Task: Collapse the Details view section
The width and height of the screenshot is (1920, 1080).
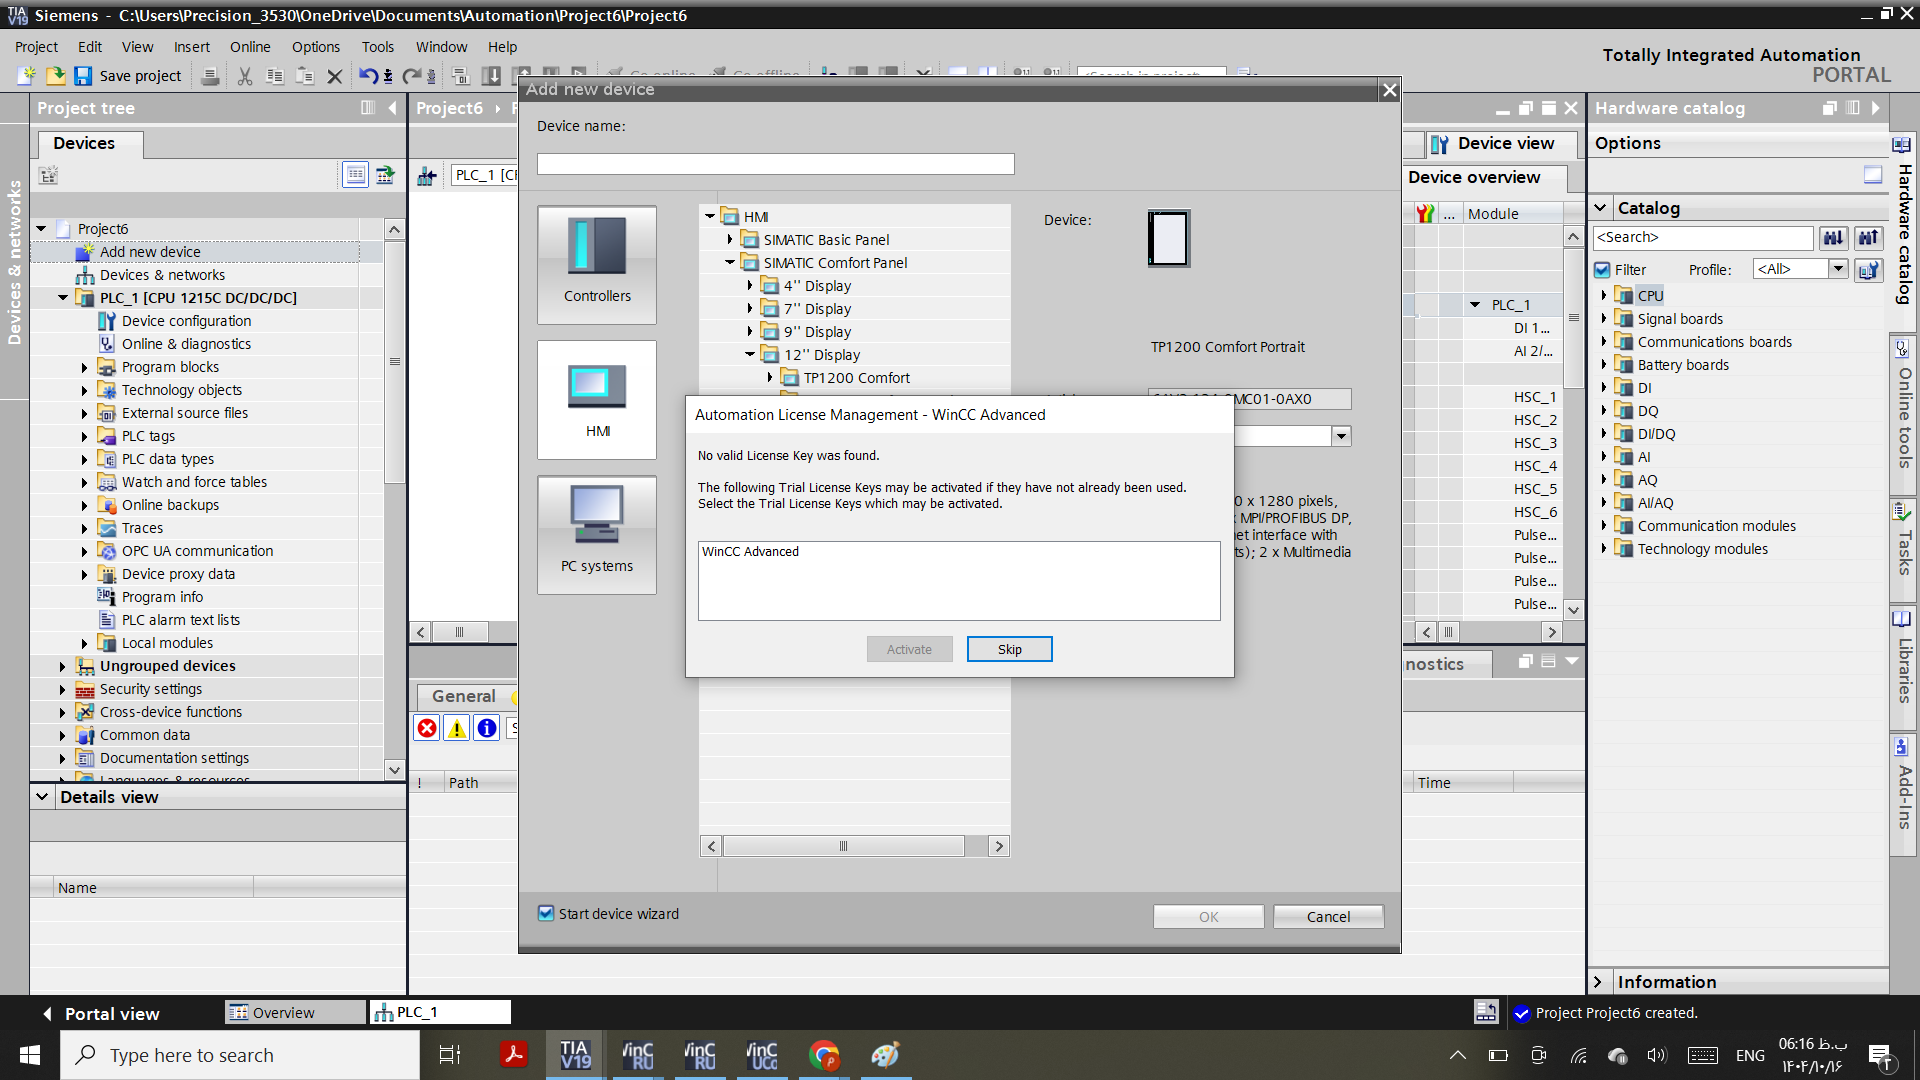Action: [x=42, y=797]
